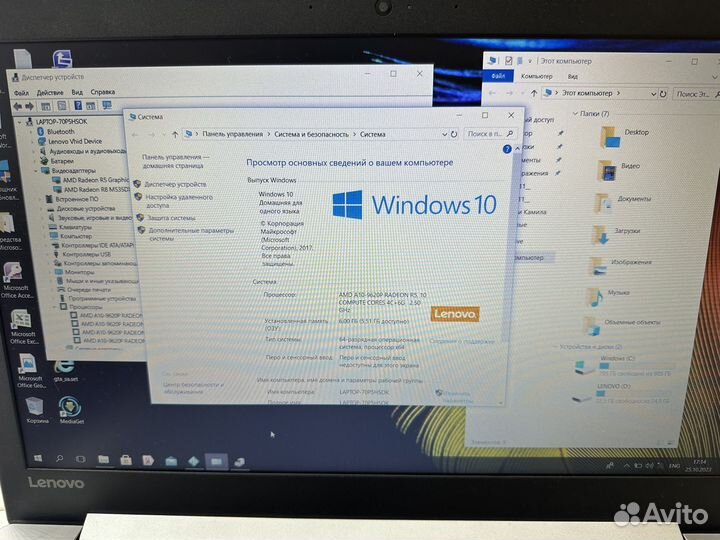Image resolution: width=720 pixels, height=540 pixels.
Task: Click the help icon in Device Manager toolbar
Action: [x=78, y=106]
